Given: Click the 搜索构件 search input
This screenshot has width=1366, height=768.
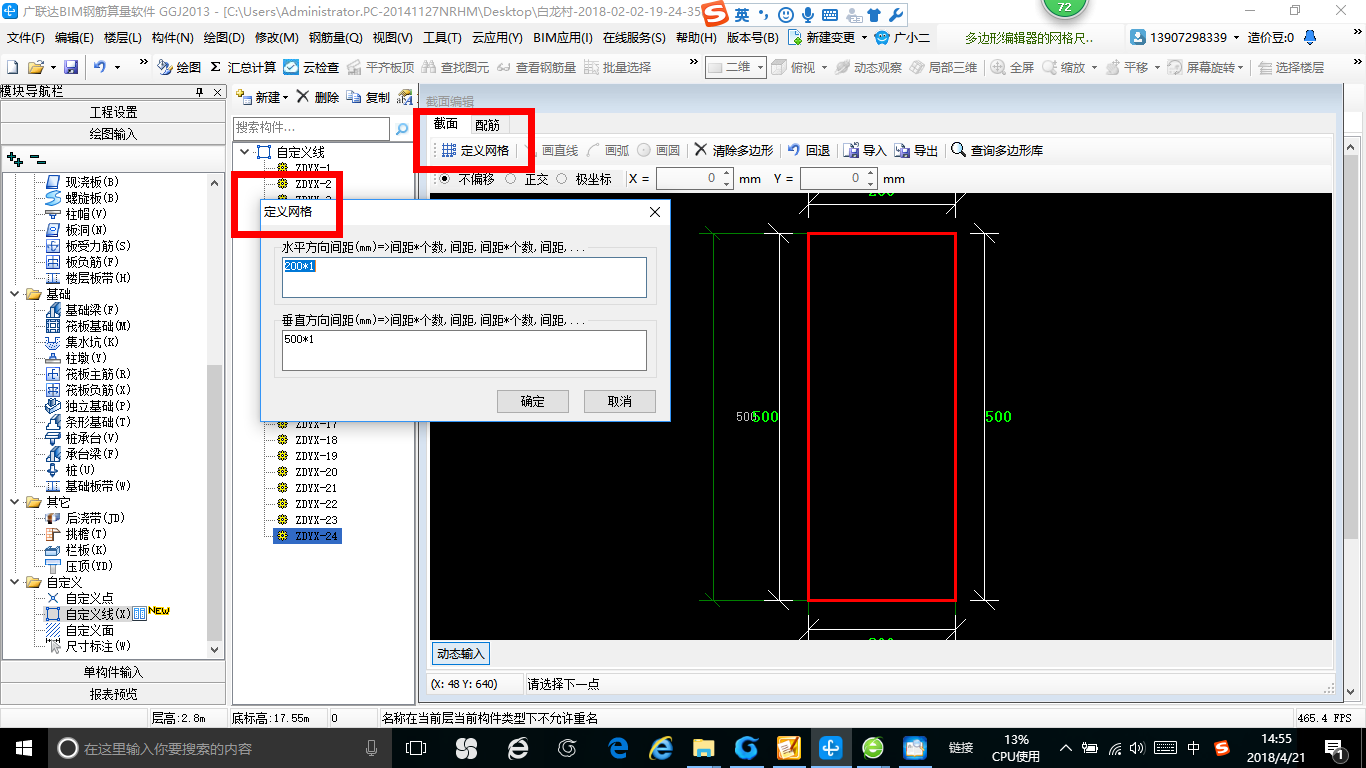Looking at the screenshot, I should tap(311, 128).
